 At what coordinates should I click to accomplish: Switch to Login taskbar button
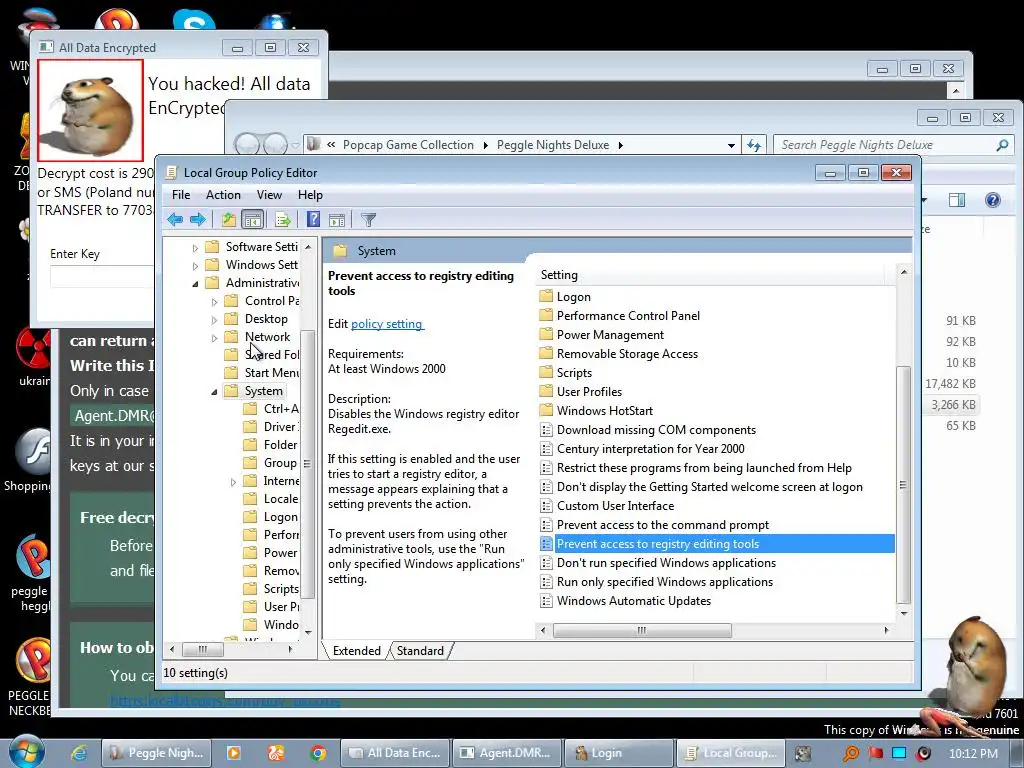pos(618,753)
